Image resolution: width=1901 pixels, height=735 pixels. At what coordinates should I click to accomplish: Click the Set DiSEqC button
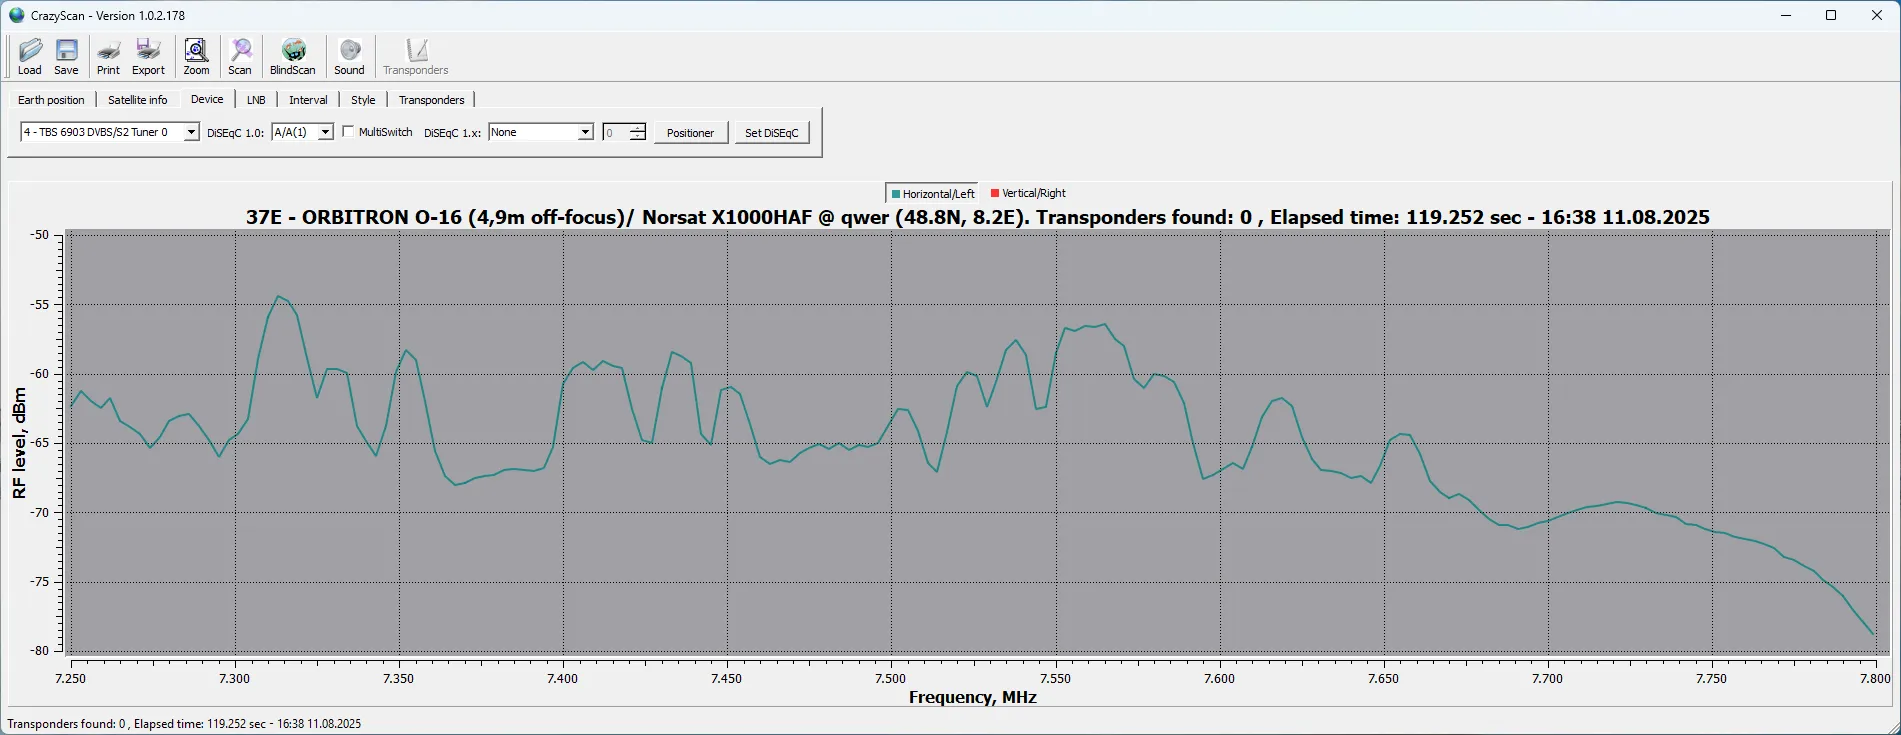click(x=771, y=133)
